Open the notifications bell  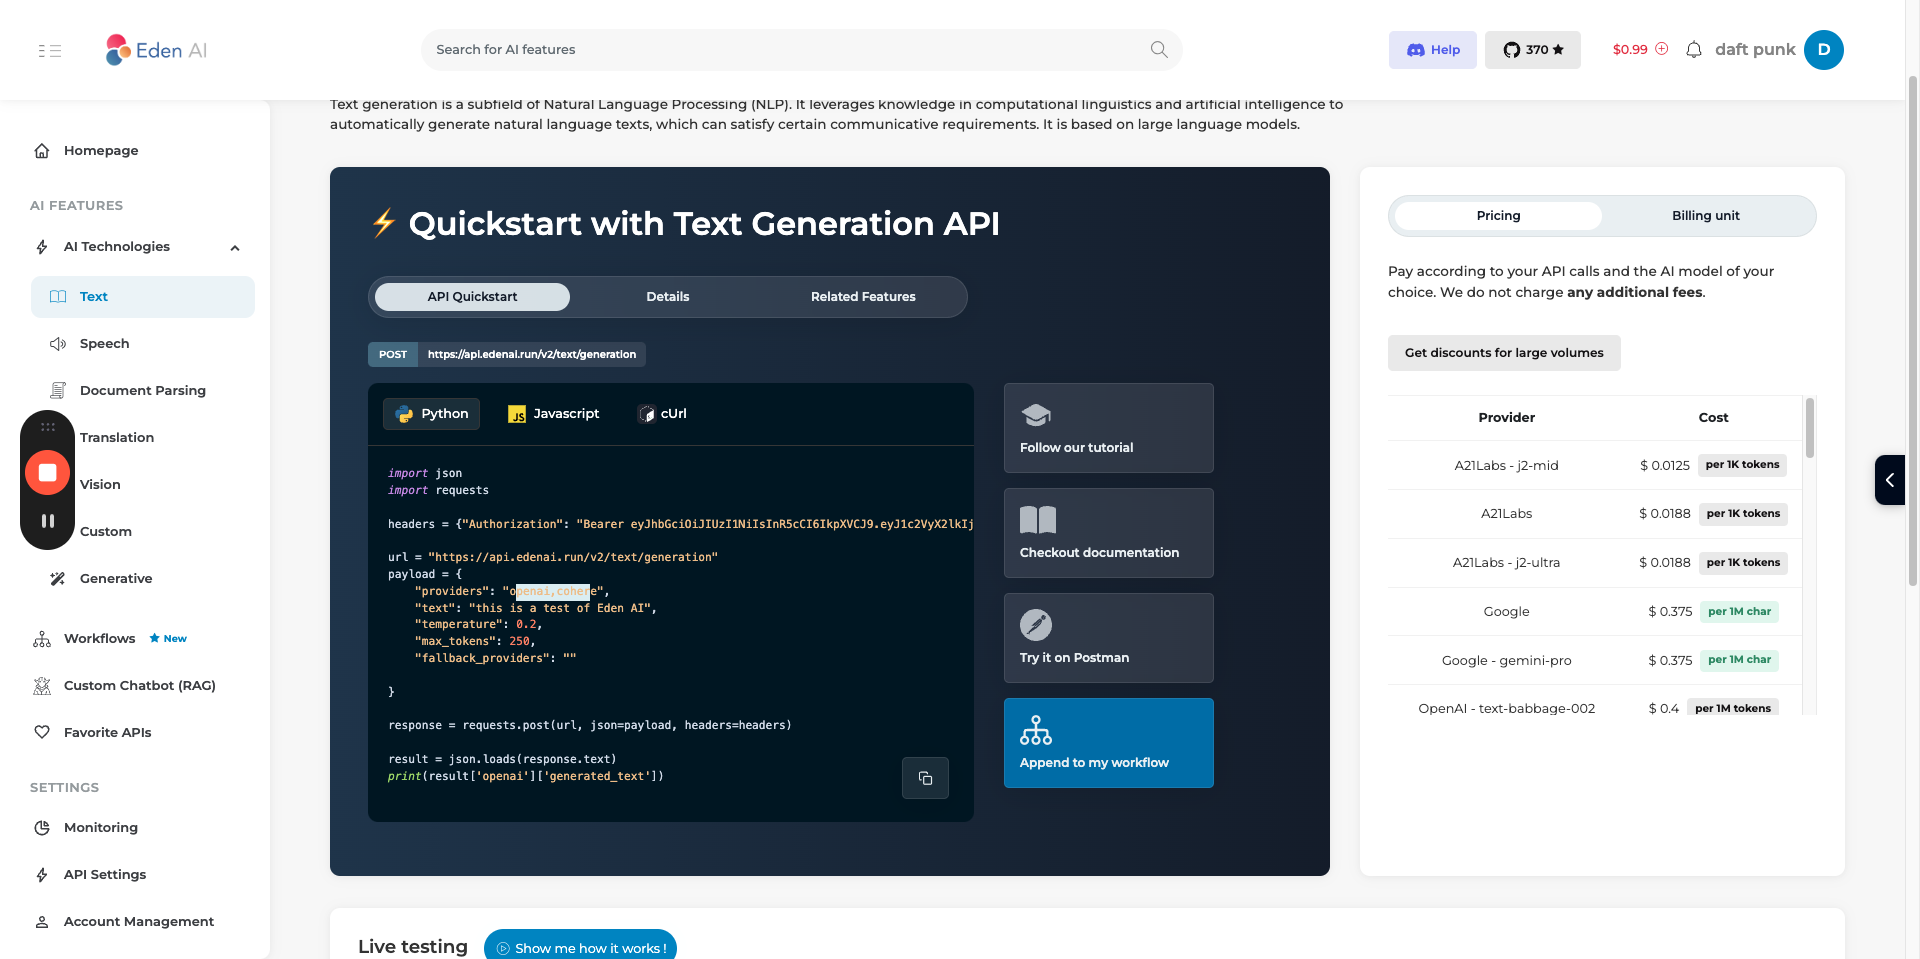tap(1694, 50)
